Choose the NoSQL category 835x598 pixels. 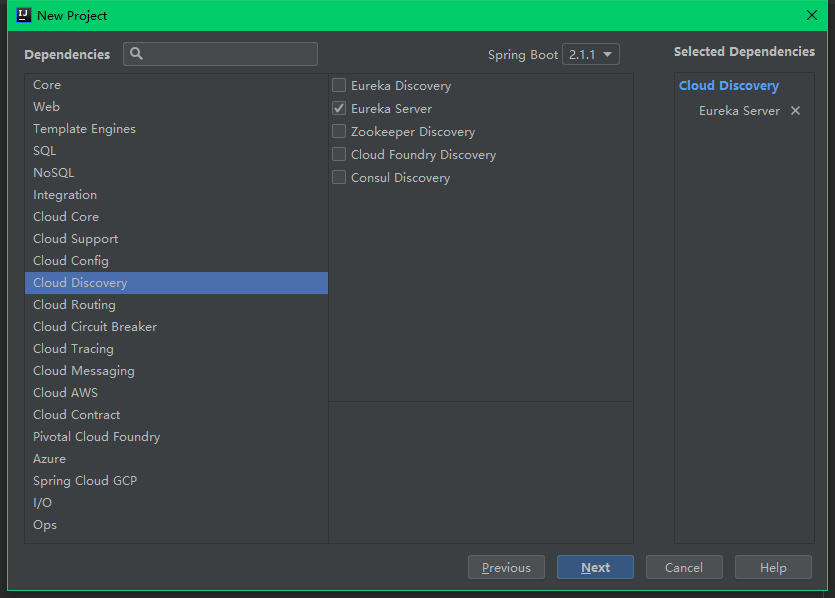(176, 173)
